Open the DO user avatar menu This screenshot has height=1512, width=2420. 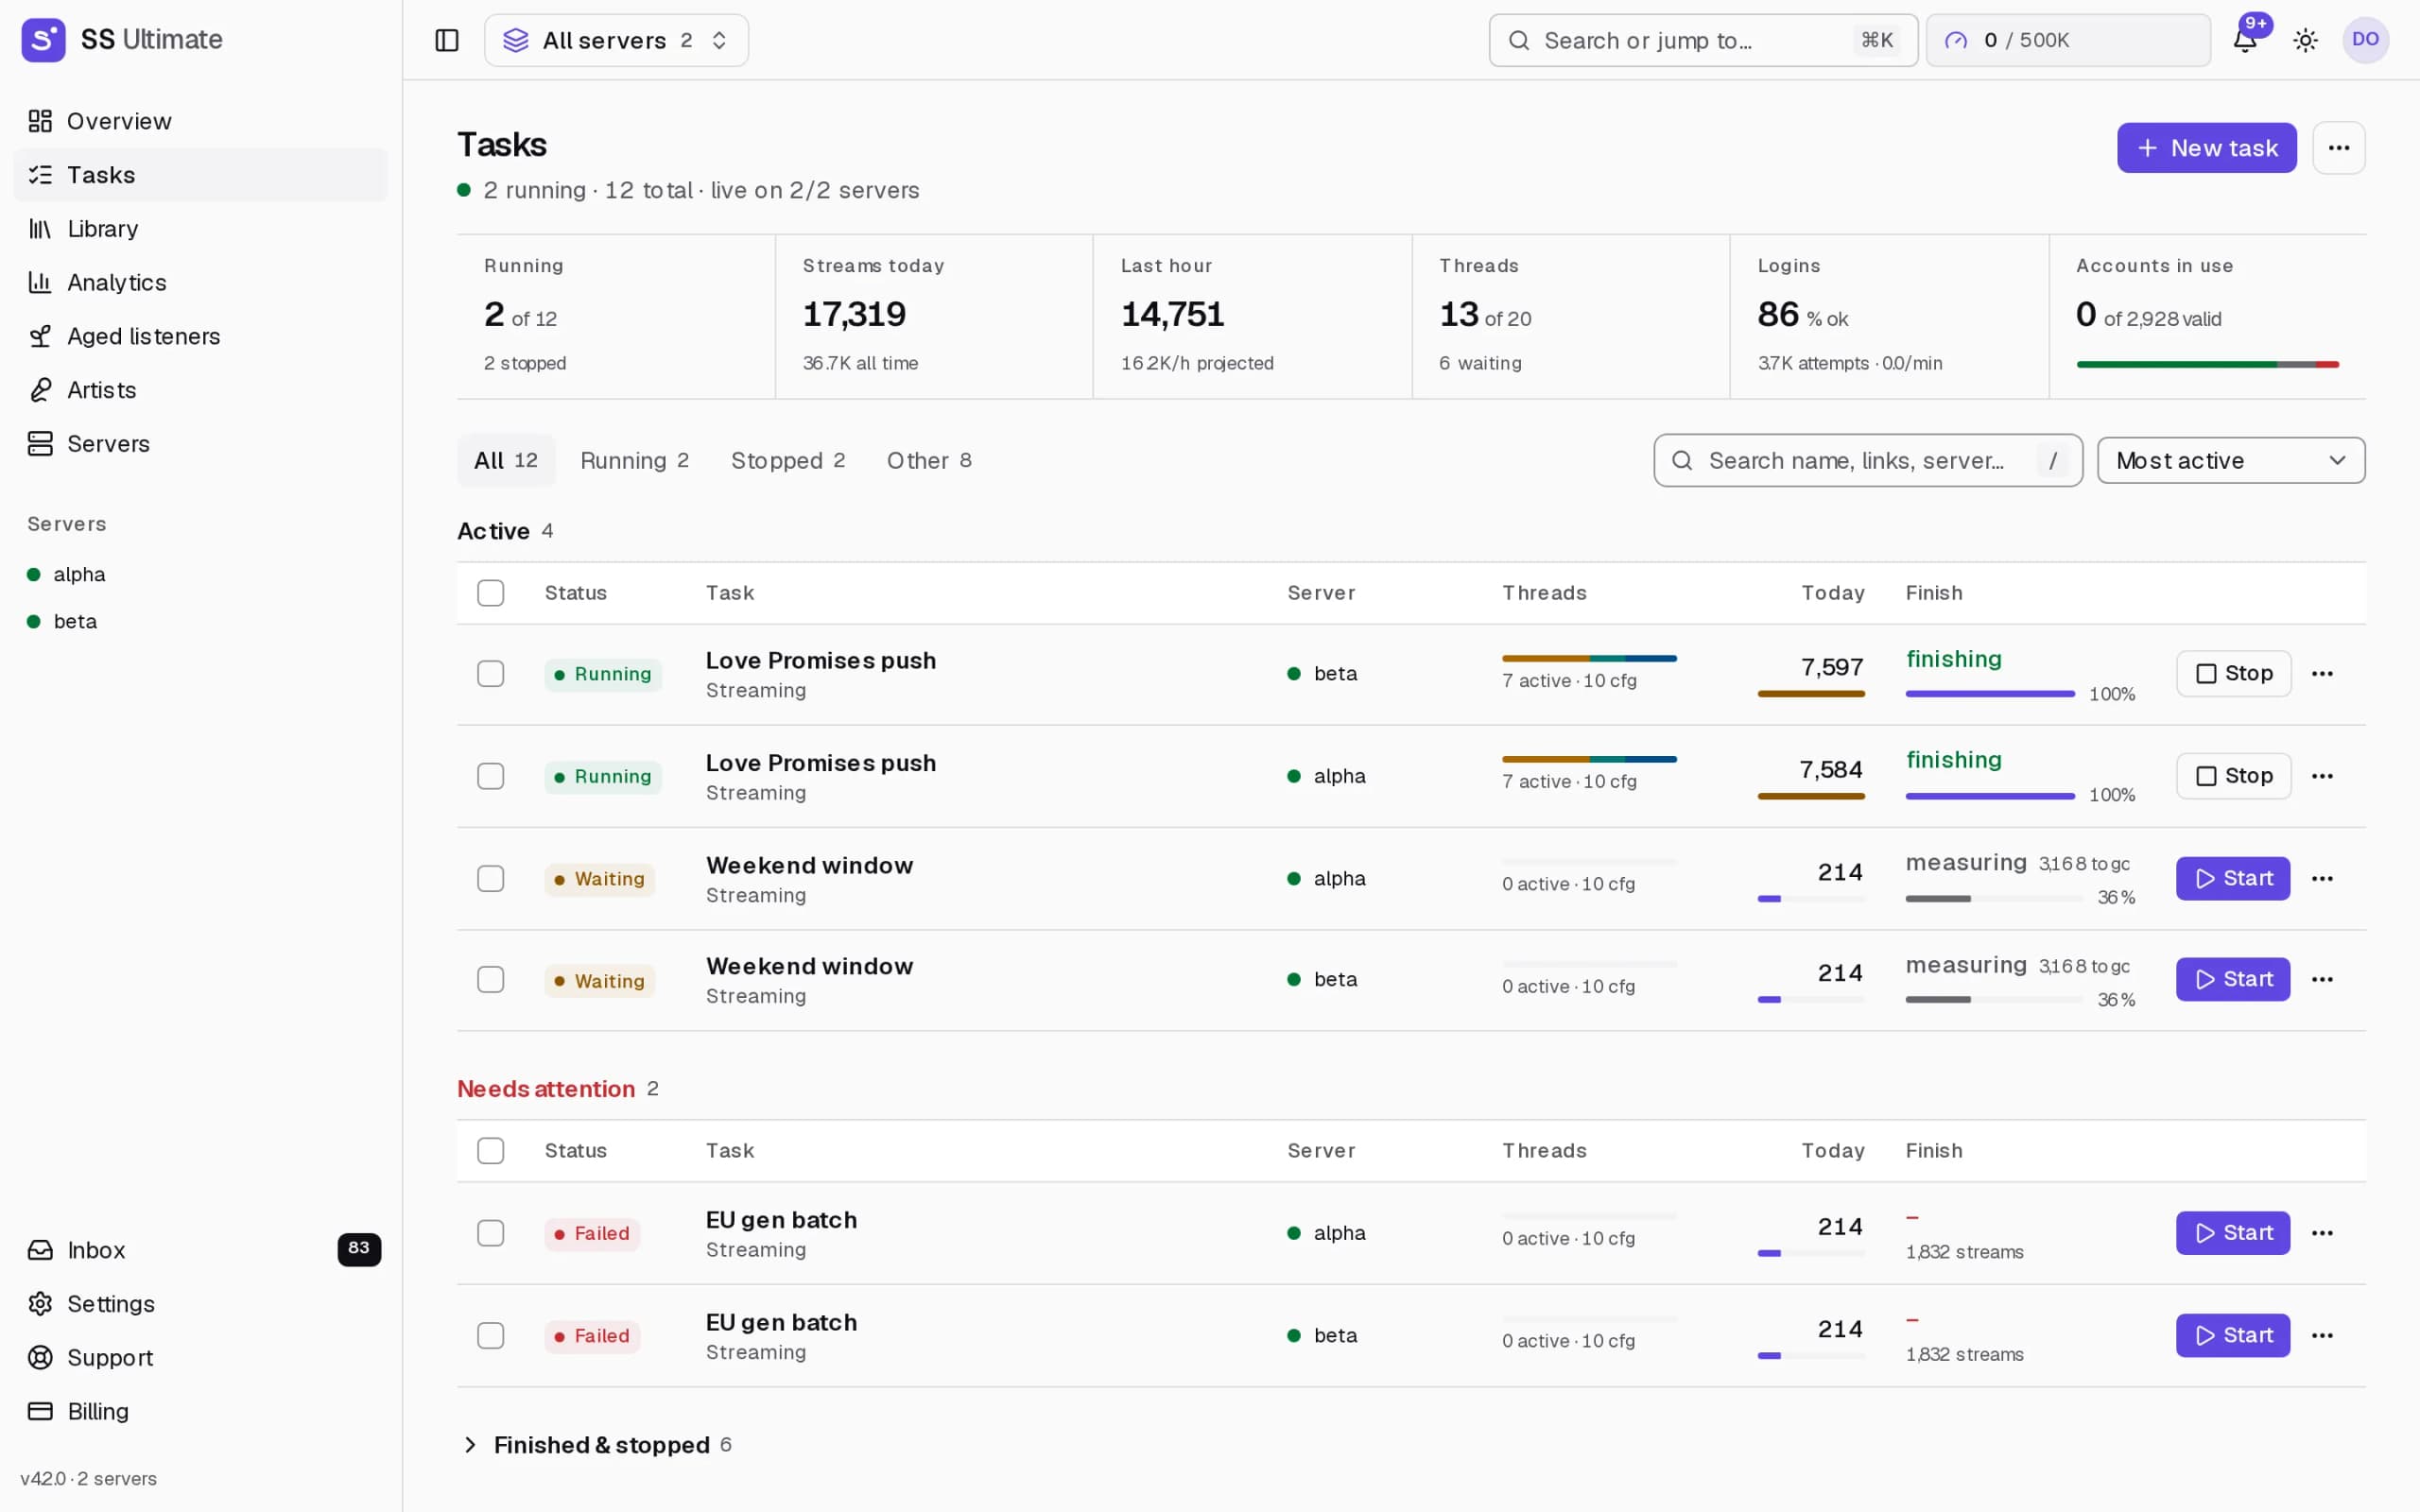point(2365,40)
